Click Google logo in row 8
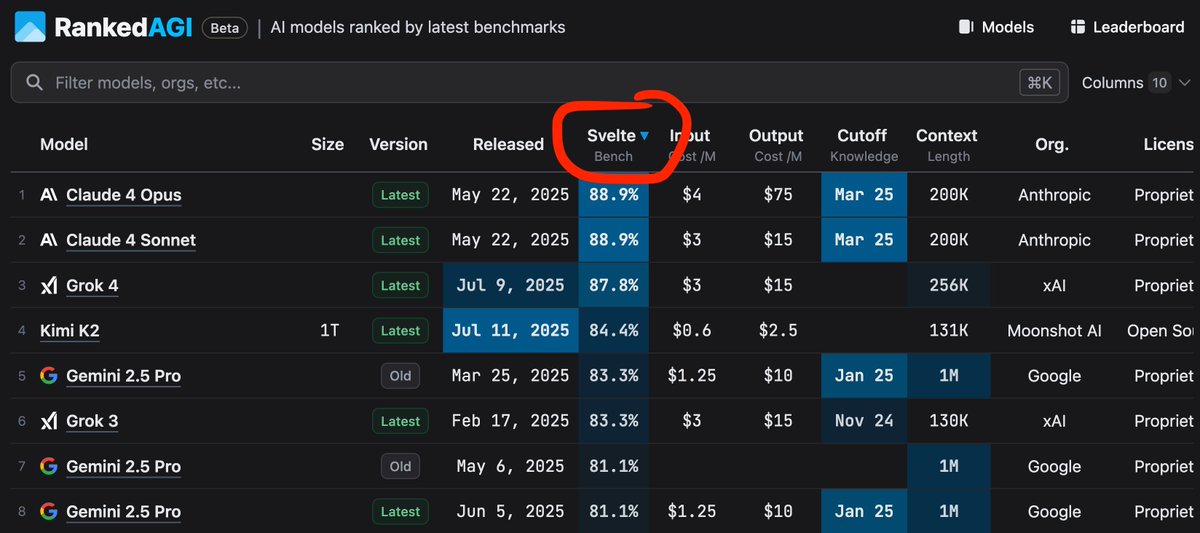The image size is (1200, 533). pyautogui.click(x=48, y=511)
